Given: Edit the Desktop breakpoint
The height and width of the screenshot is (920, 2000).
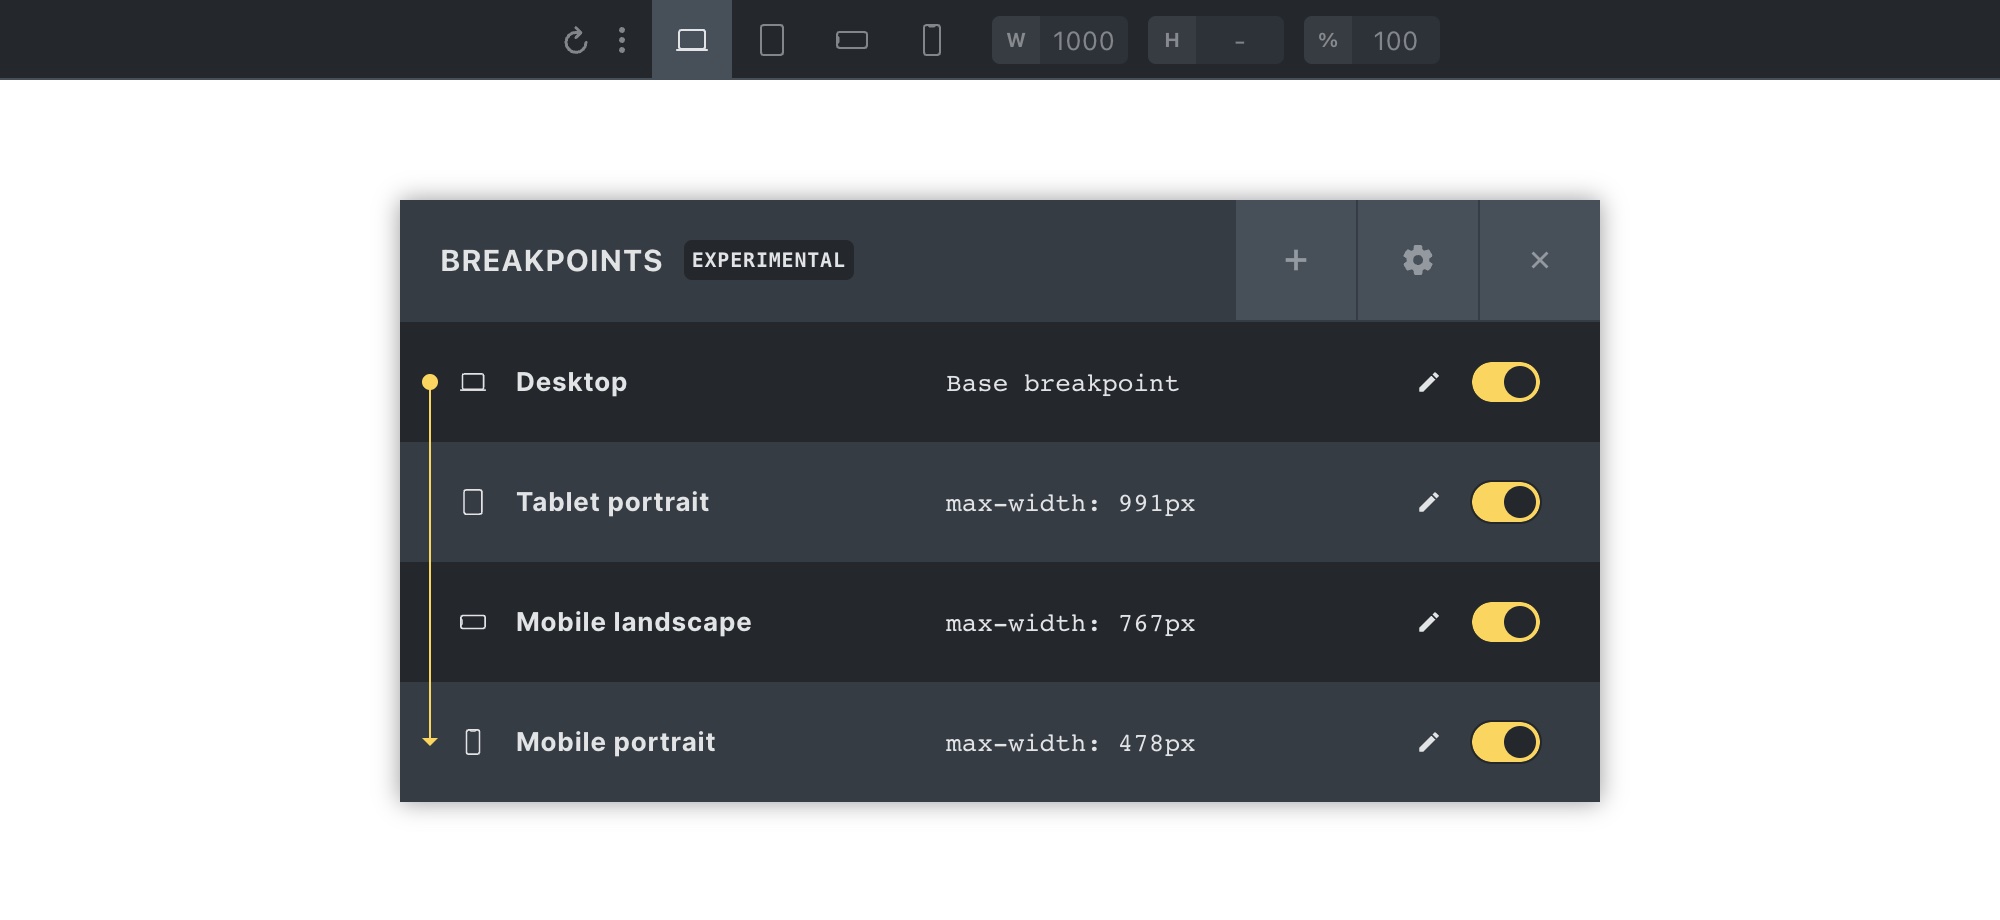Looking at the screenshot, I should click(x=1429, y=382).
